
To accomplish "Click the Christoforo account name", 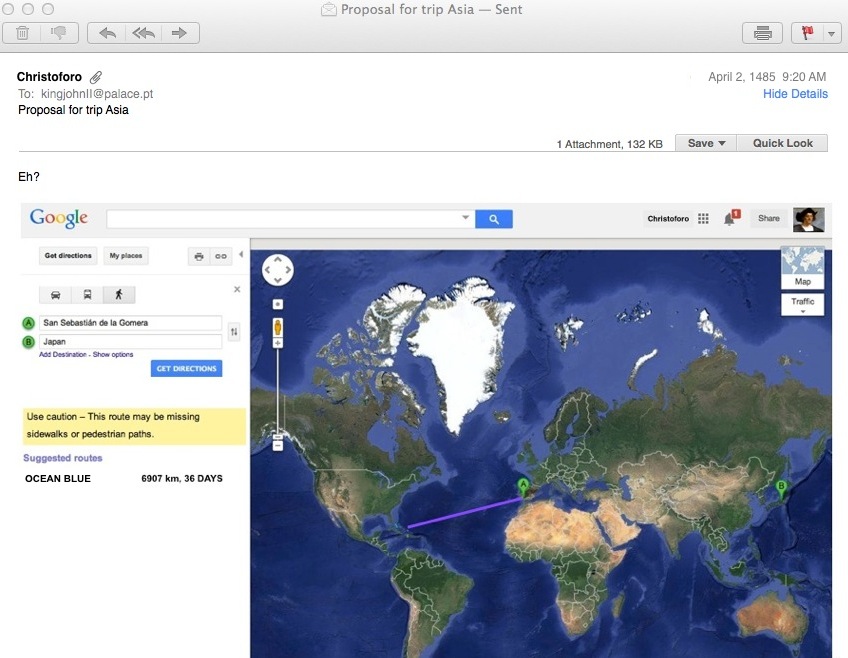I will 668,218.
